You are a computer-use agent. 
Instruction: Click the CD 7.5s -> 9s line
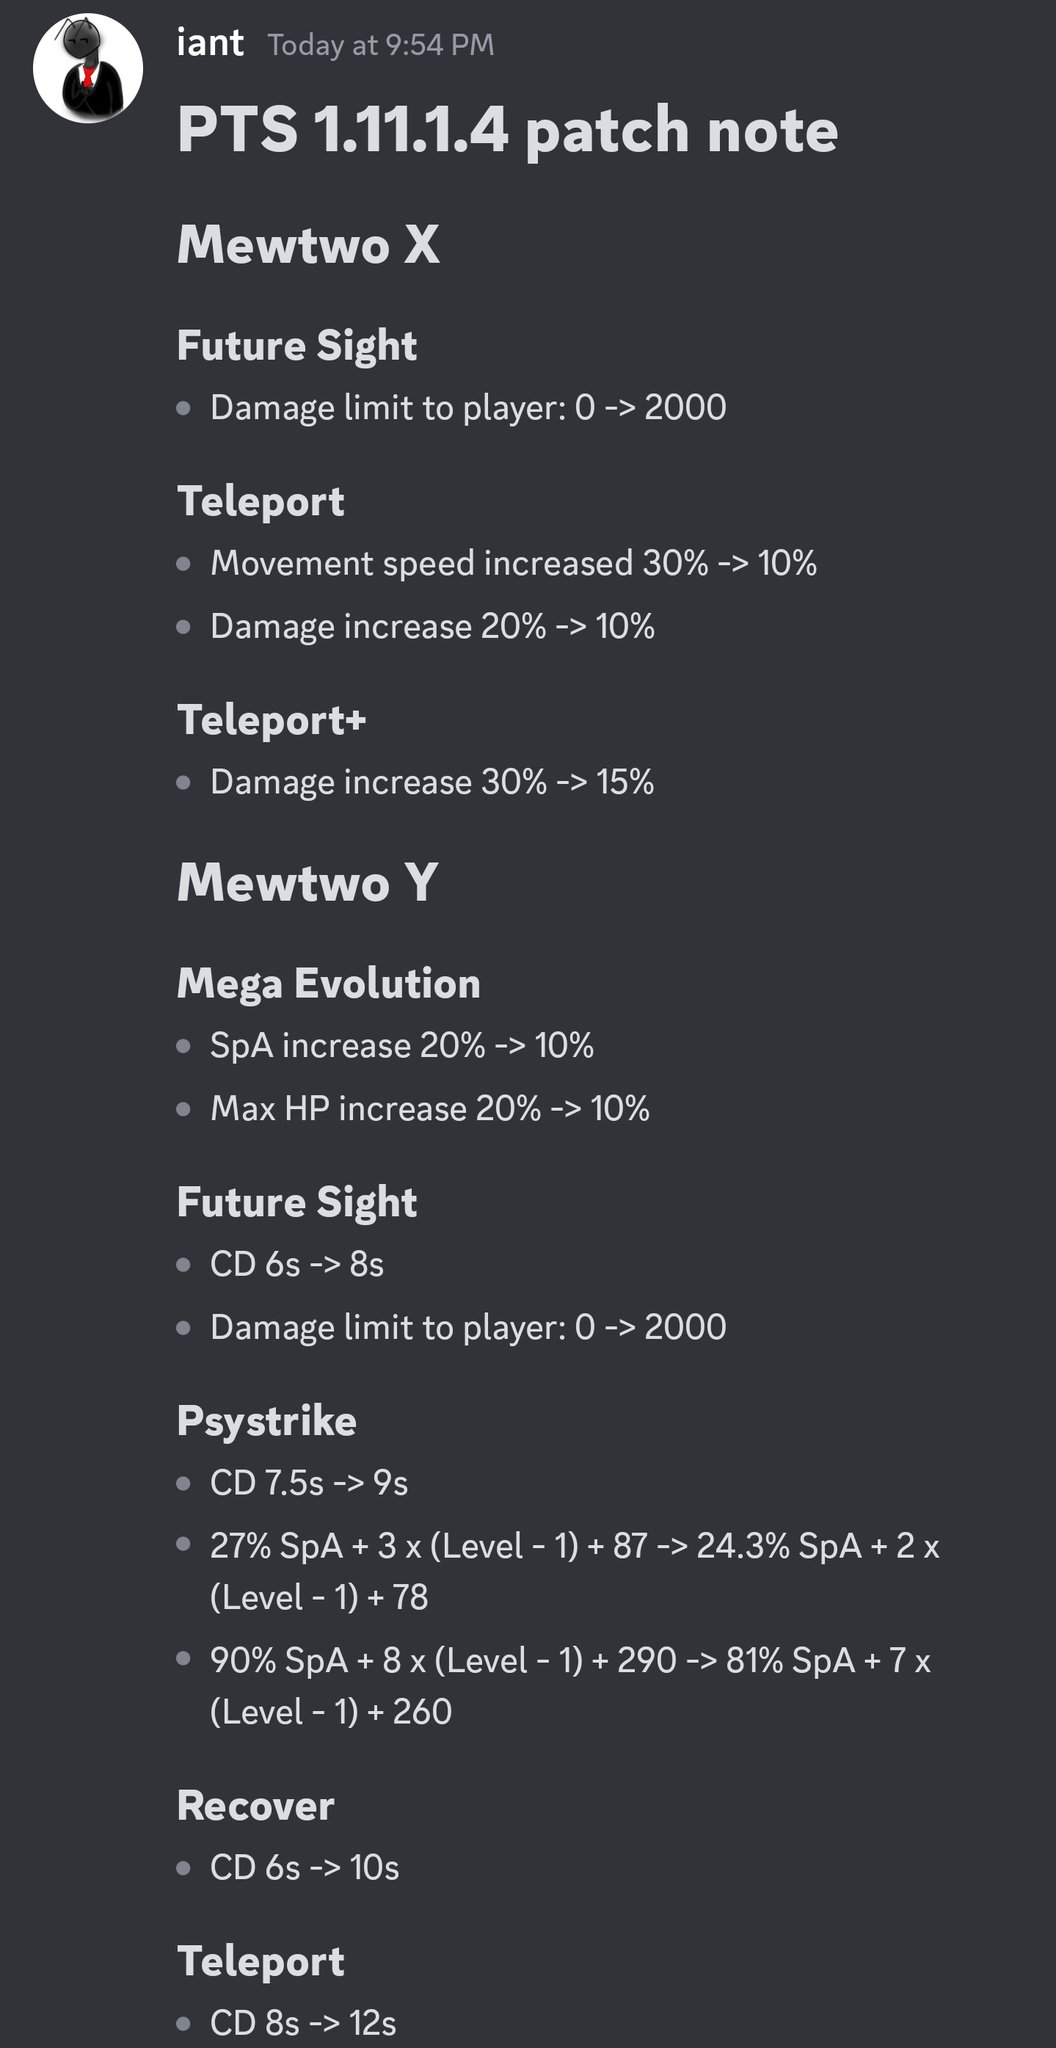[309, 1483]
